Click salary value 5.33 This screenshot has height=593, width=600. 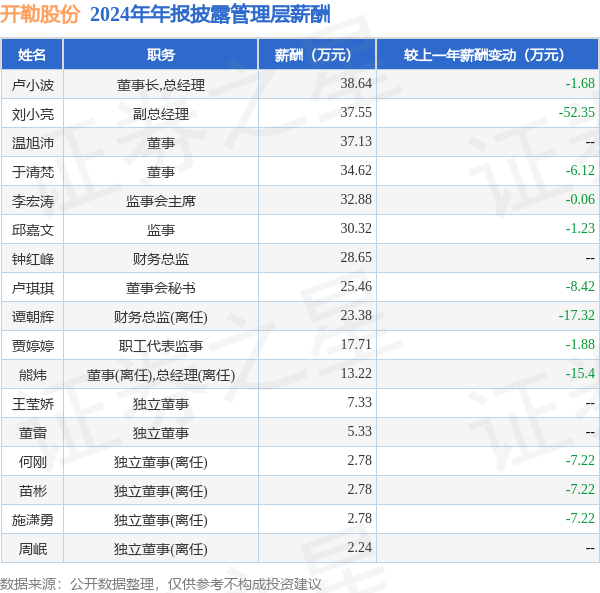click(x=359, y=432)
